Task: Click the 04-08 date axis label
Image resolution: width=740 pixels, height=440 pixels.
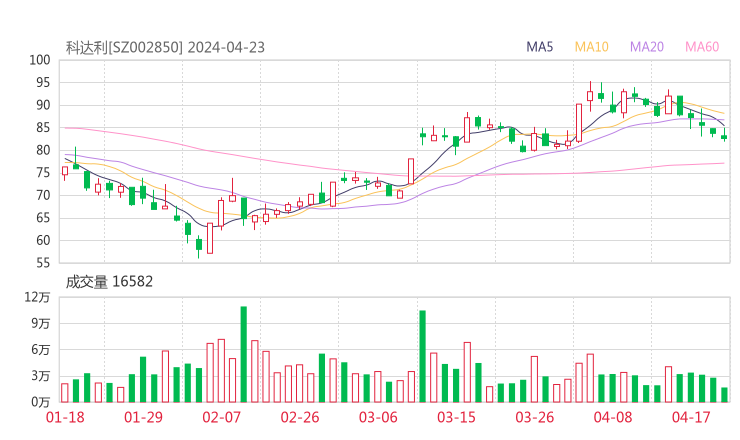Action: [x=613, y=417]
